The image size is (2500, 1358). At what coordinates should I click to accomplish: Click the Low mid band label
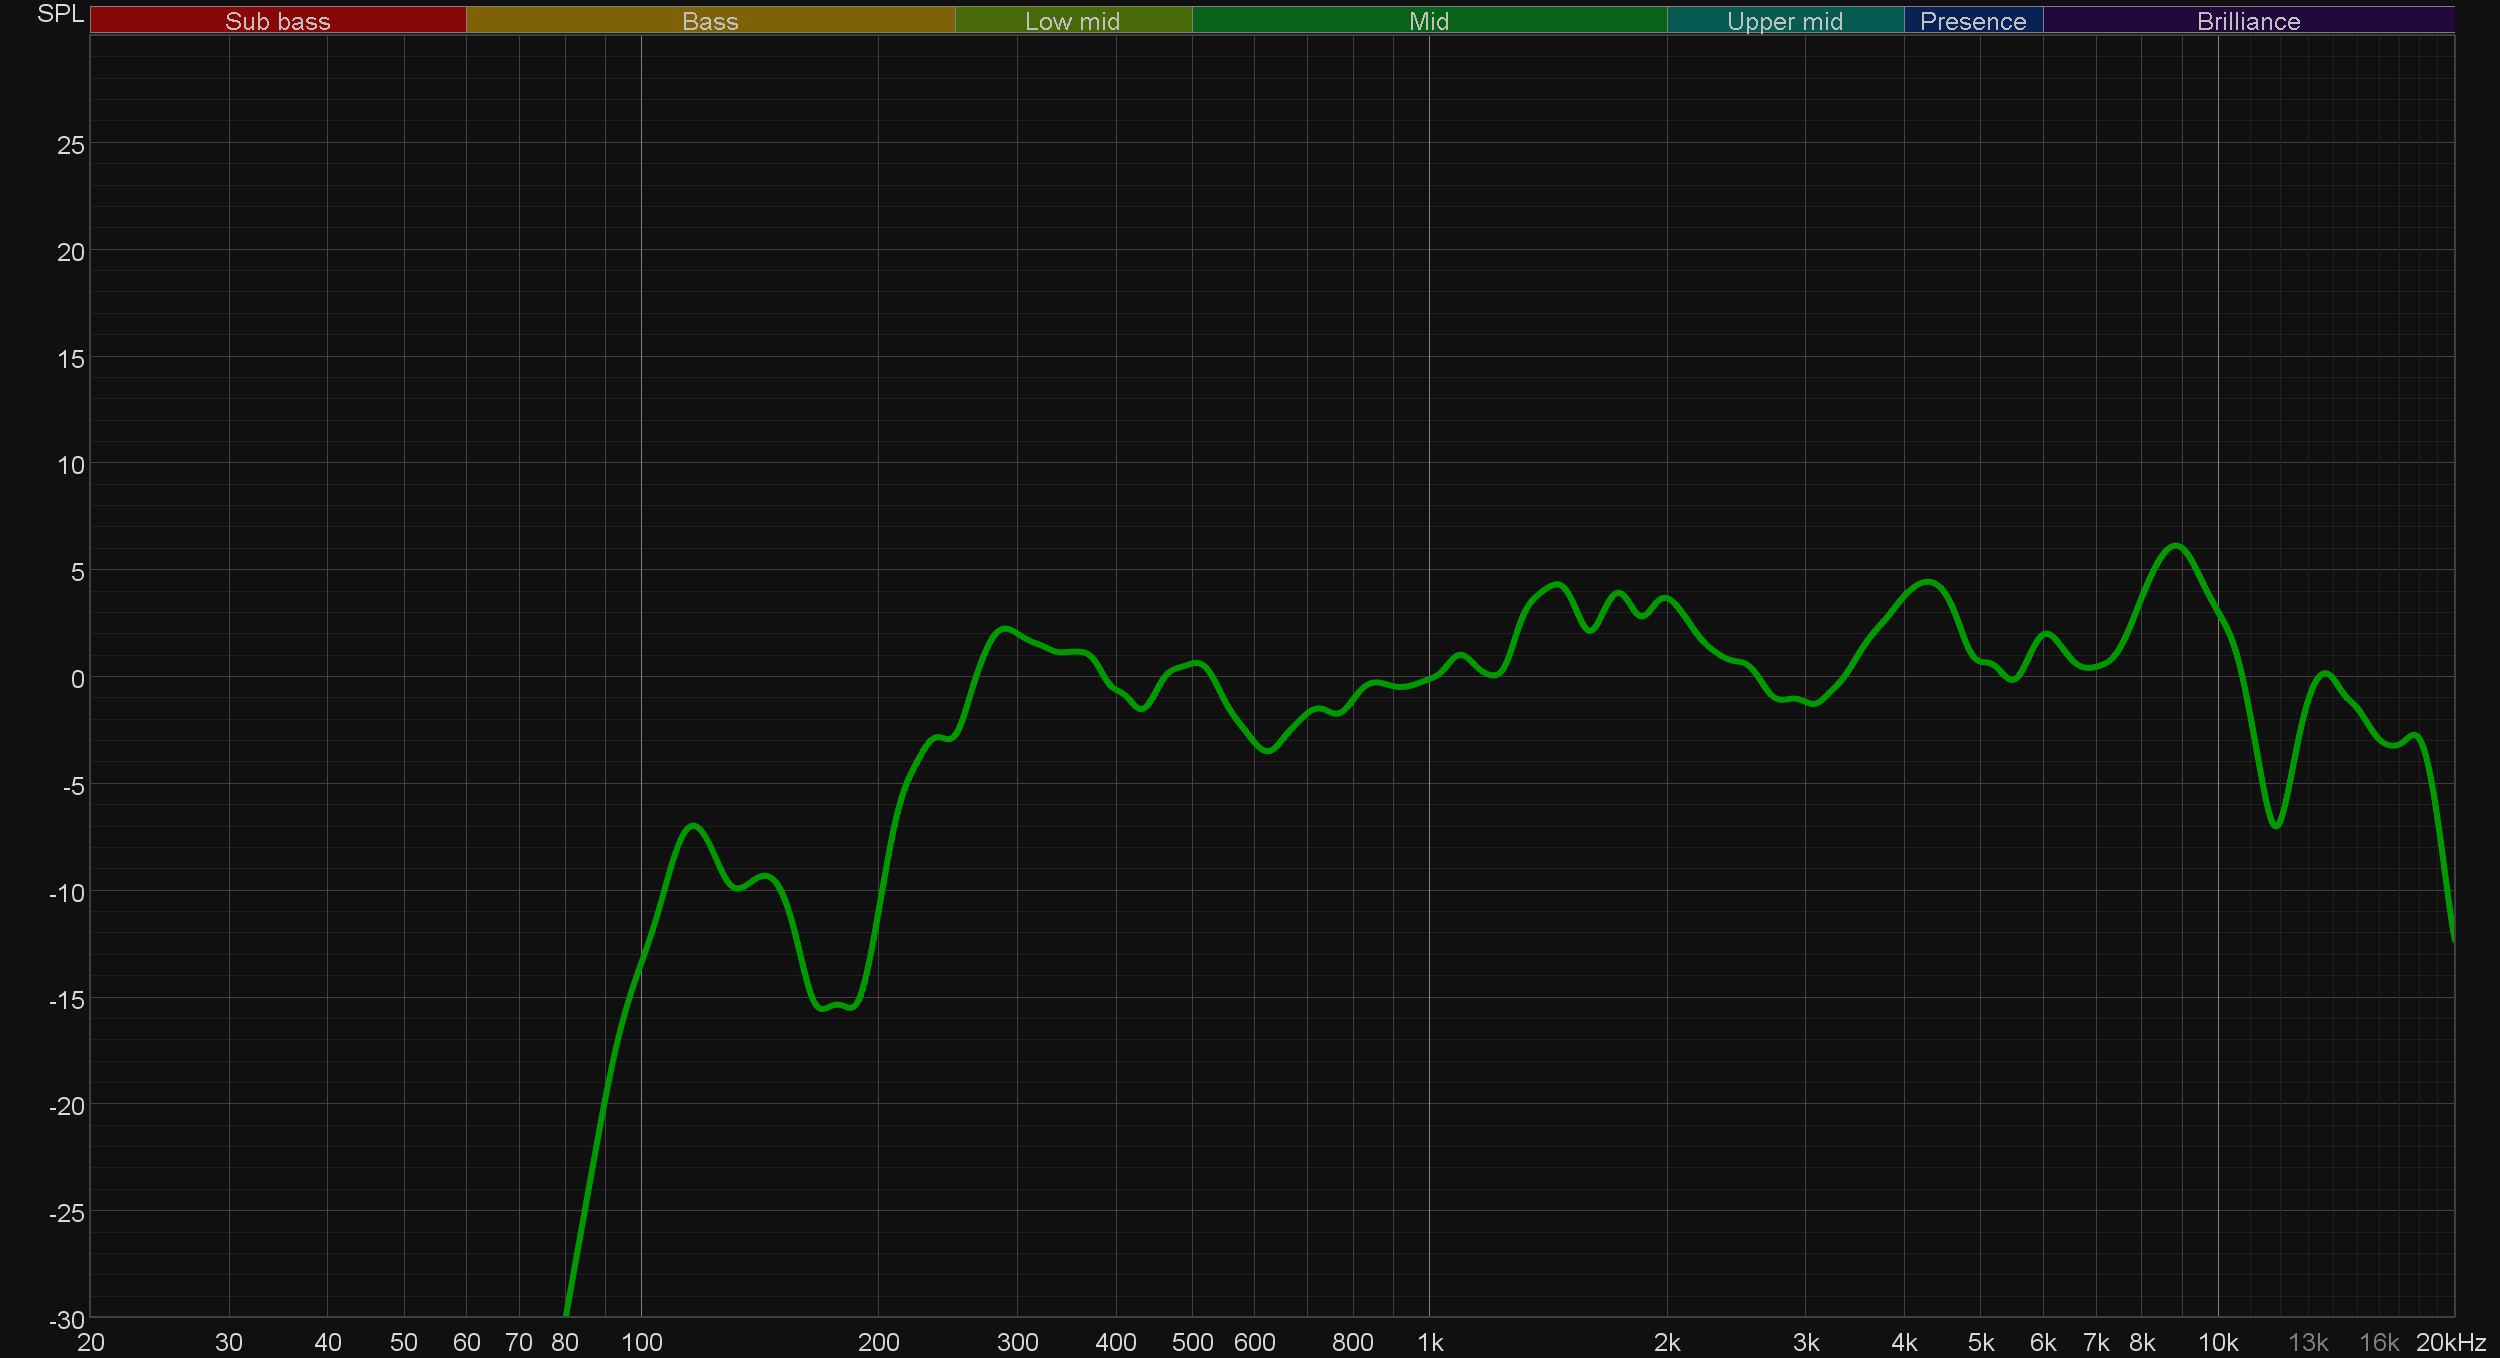coord(1072,21)
